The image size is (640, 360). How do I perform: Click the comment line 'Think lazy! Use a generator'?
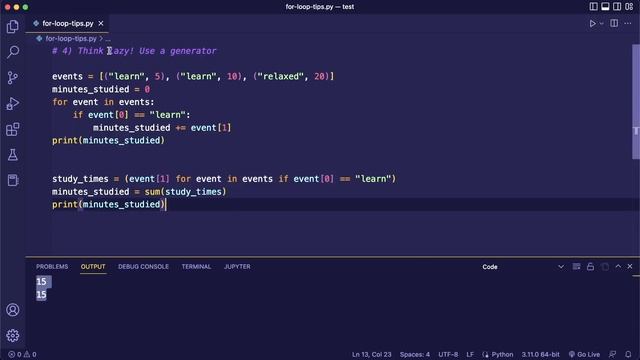pyautogui.click(x=134, y=51)
